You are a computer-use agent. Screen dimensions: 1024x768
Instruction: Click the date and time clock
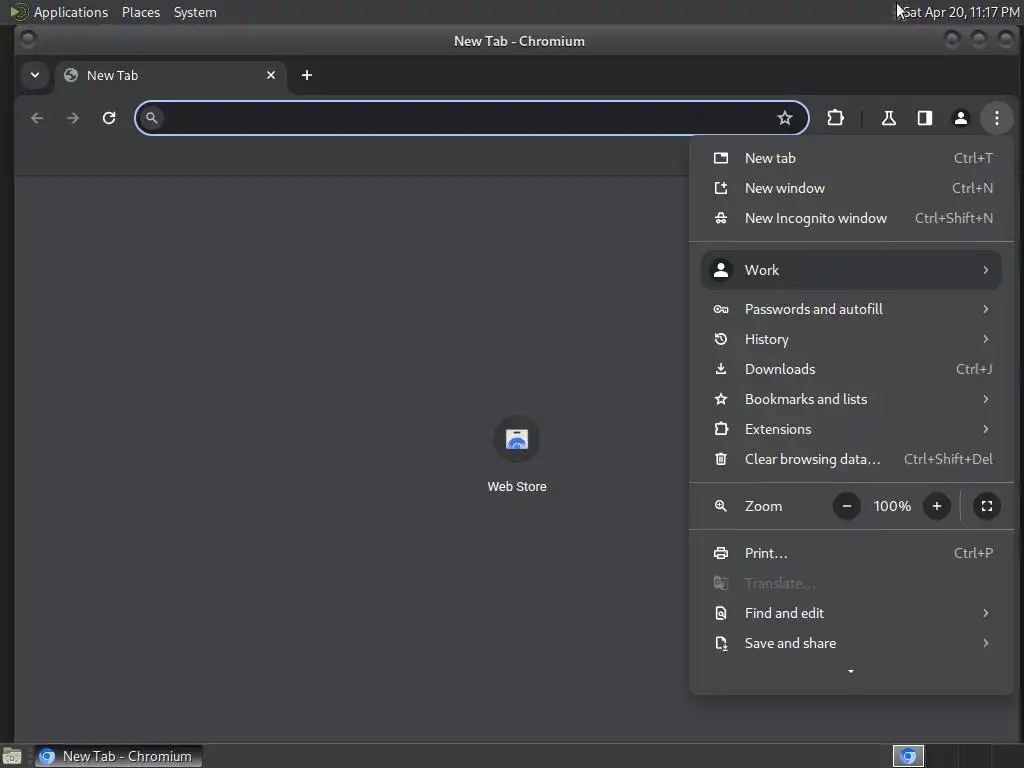point(961,12)
